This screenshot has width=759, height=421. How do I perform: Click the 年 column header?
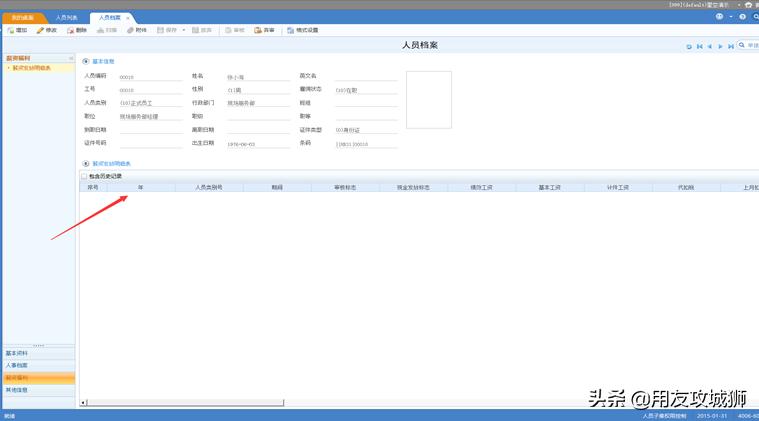pyautogui.click(x=140, y=187)
